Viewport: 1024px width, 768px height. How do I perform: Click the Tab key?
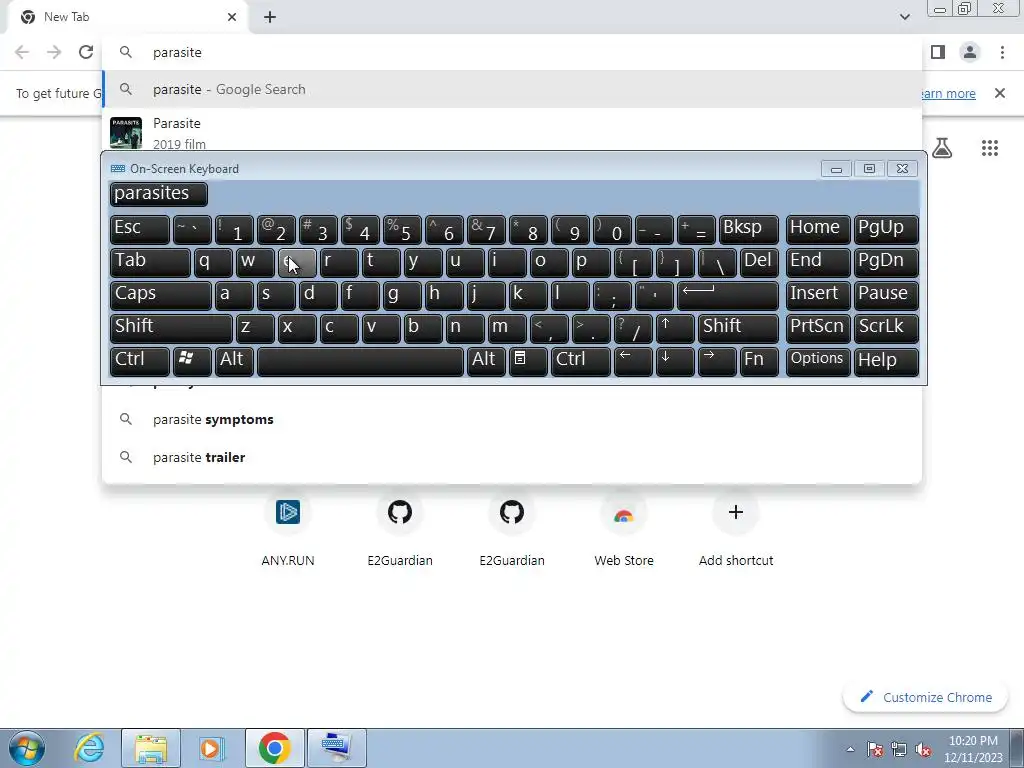(150, 263)
